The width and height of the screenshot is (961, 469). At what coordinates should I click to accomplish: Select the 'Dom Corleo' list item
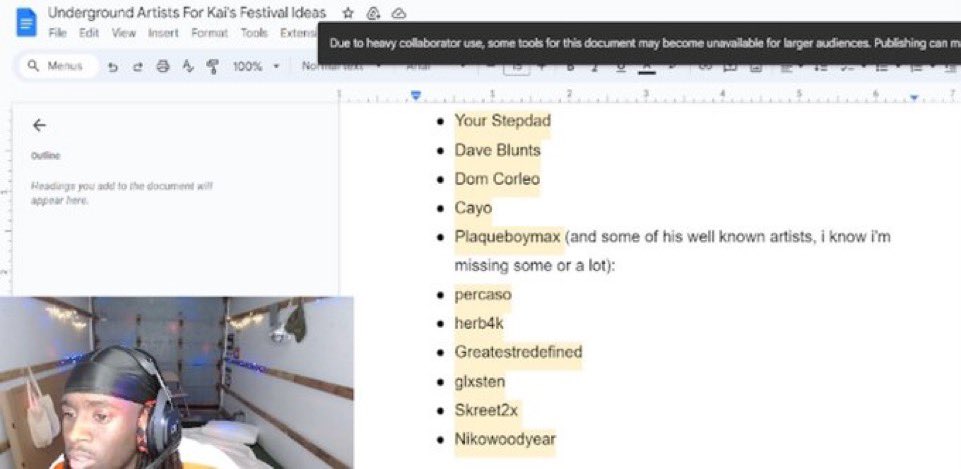point(497,179)
